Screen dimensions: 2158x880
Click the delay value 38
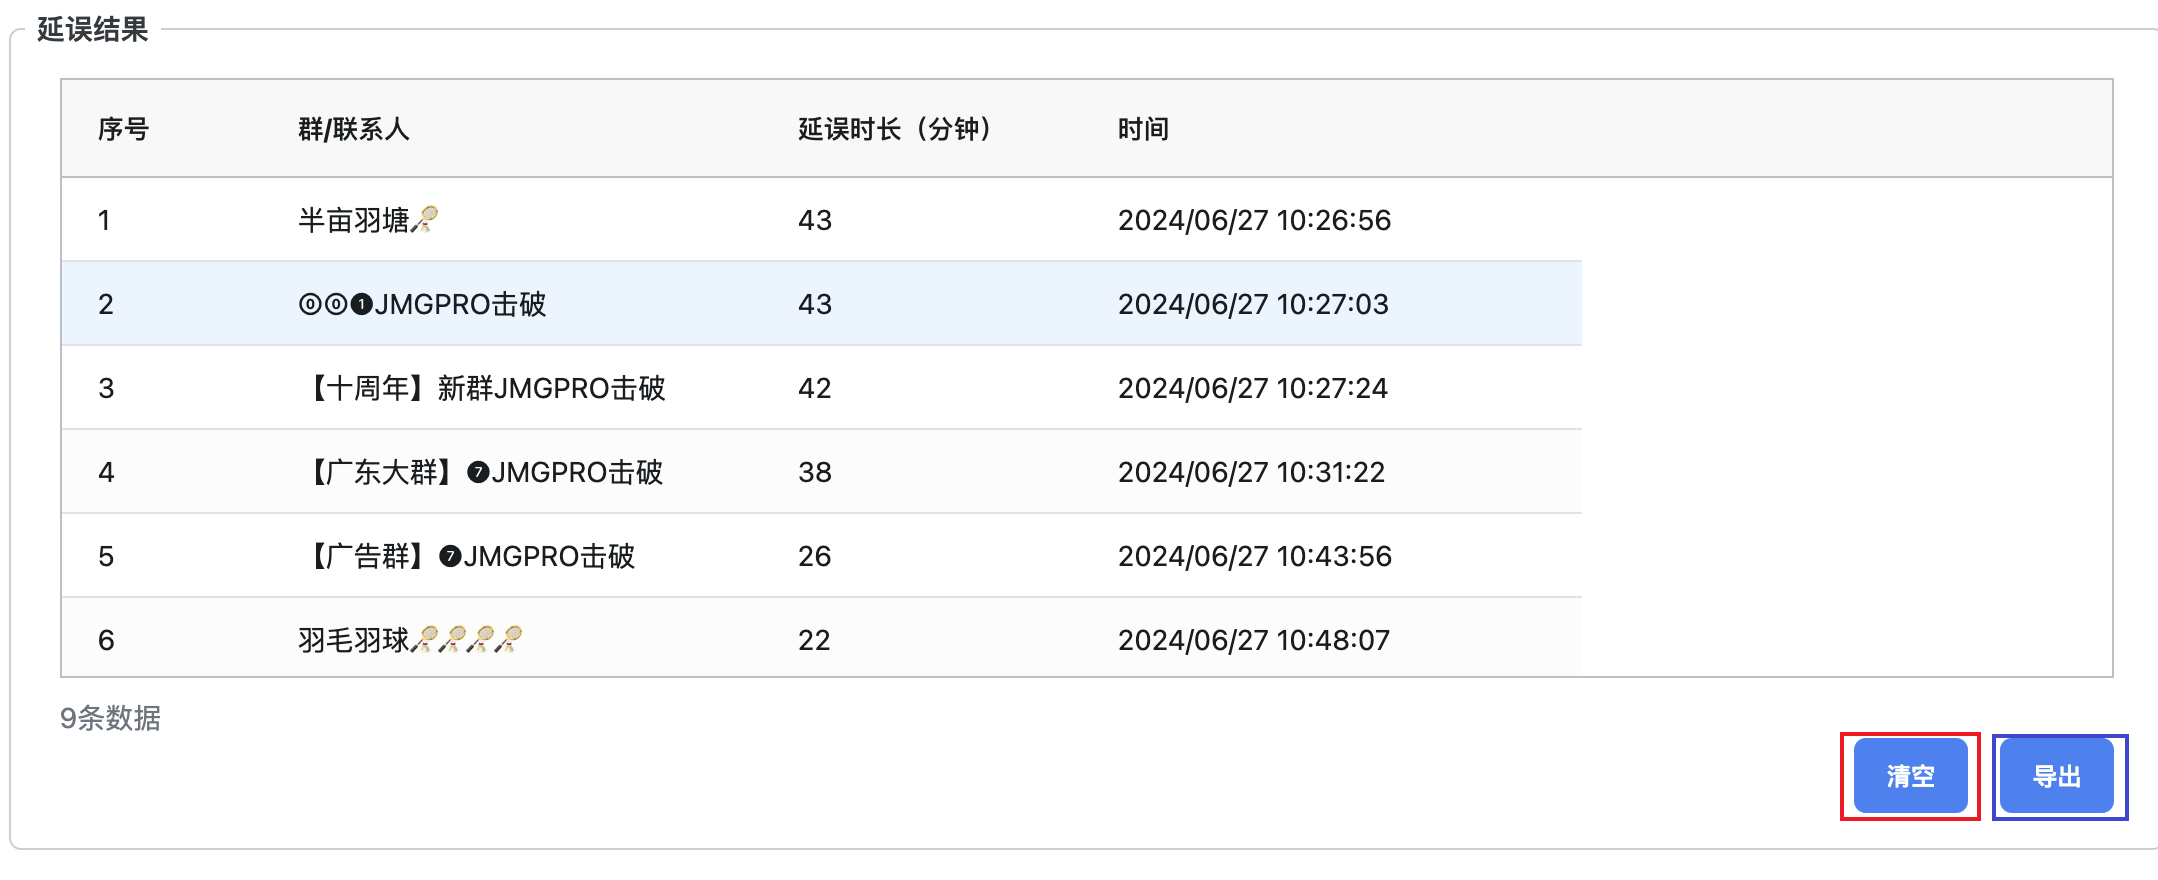coord(814,472)
